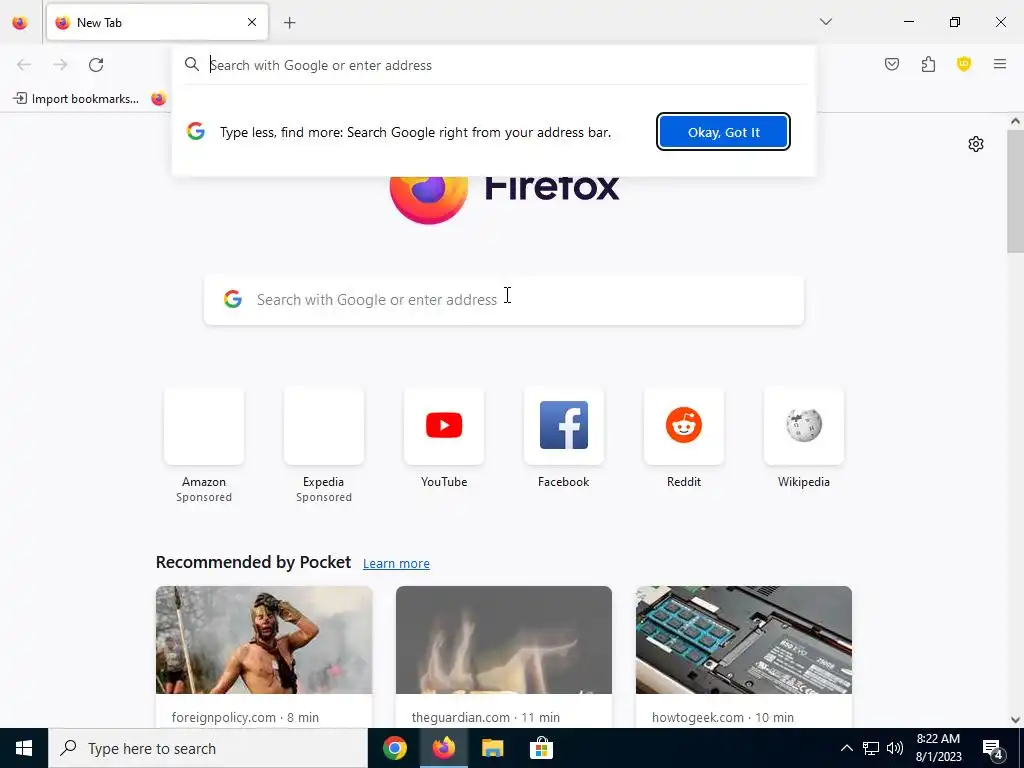Dismiss tip with Okay, Got It
The width and height of the screenshot is (1024, 768).
point(724,132)
